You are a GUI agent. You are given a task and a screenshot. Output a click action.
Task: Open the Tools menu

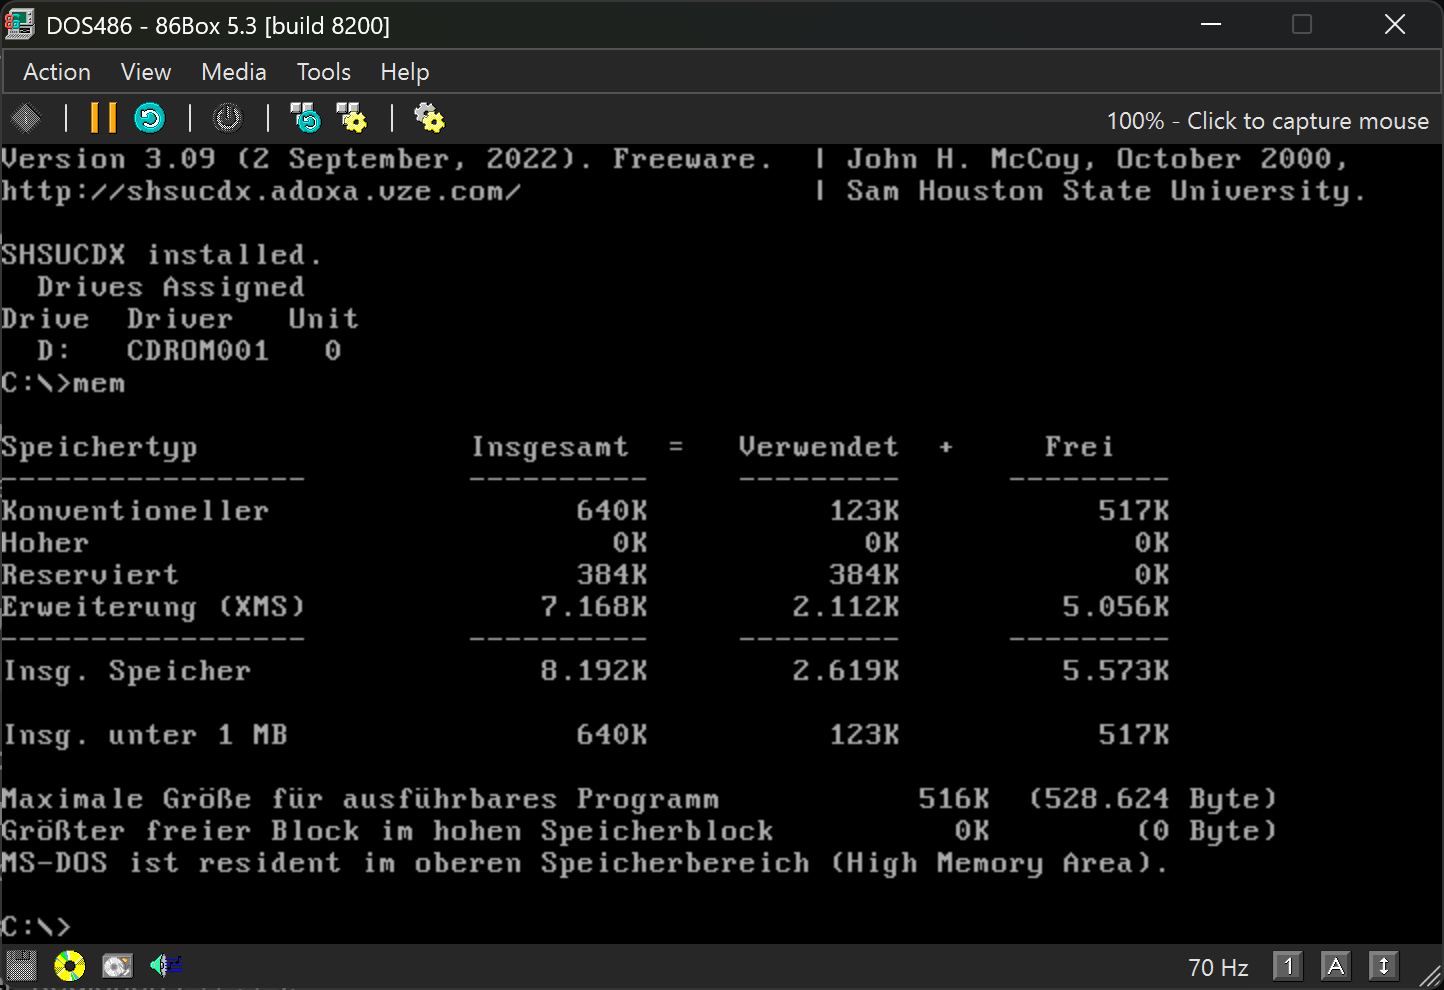[x=324, y=72]
